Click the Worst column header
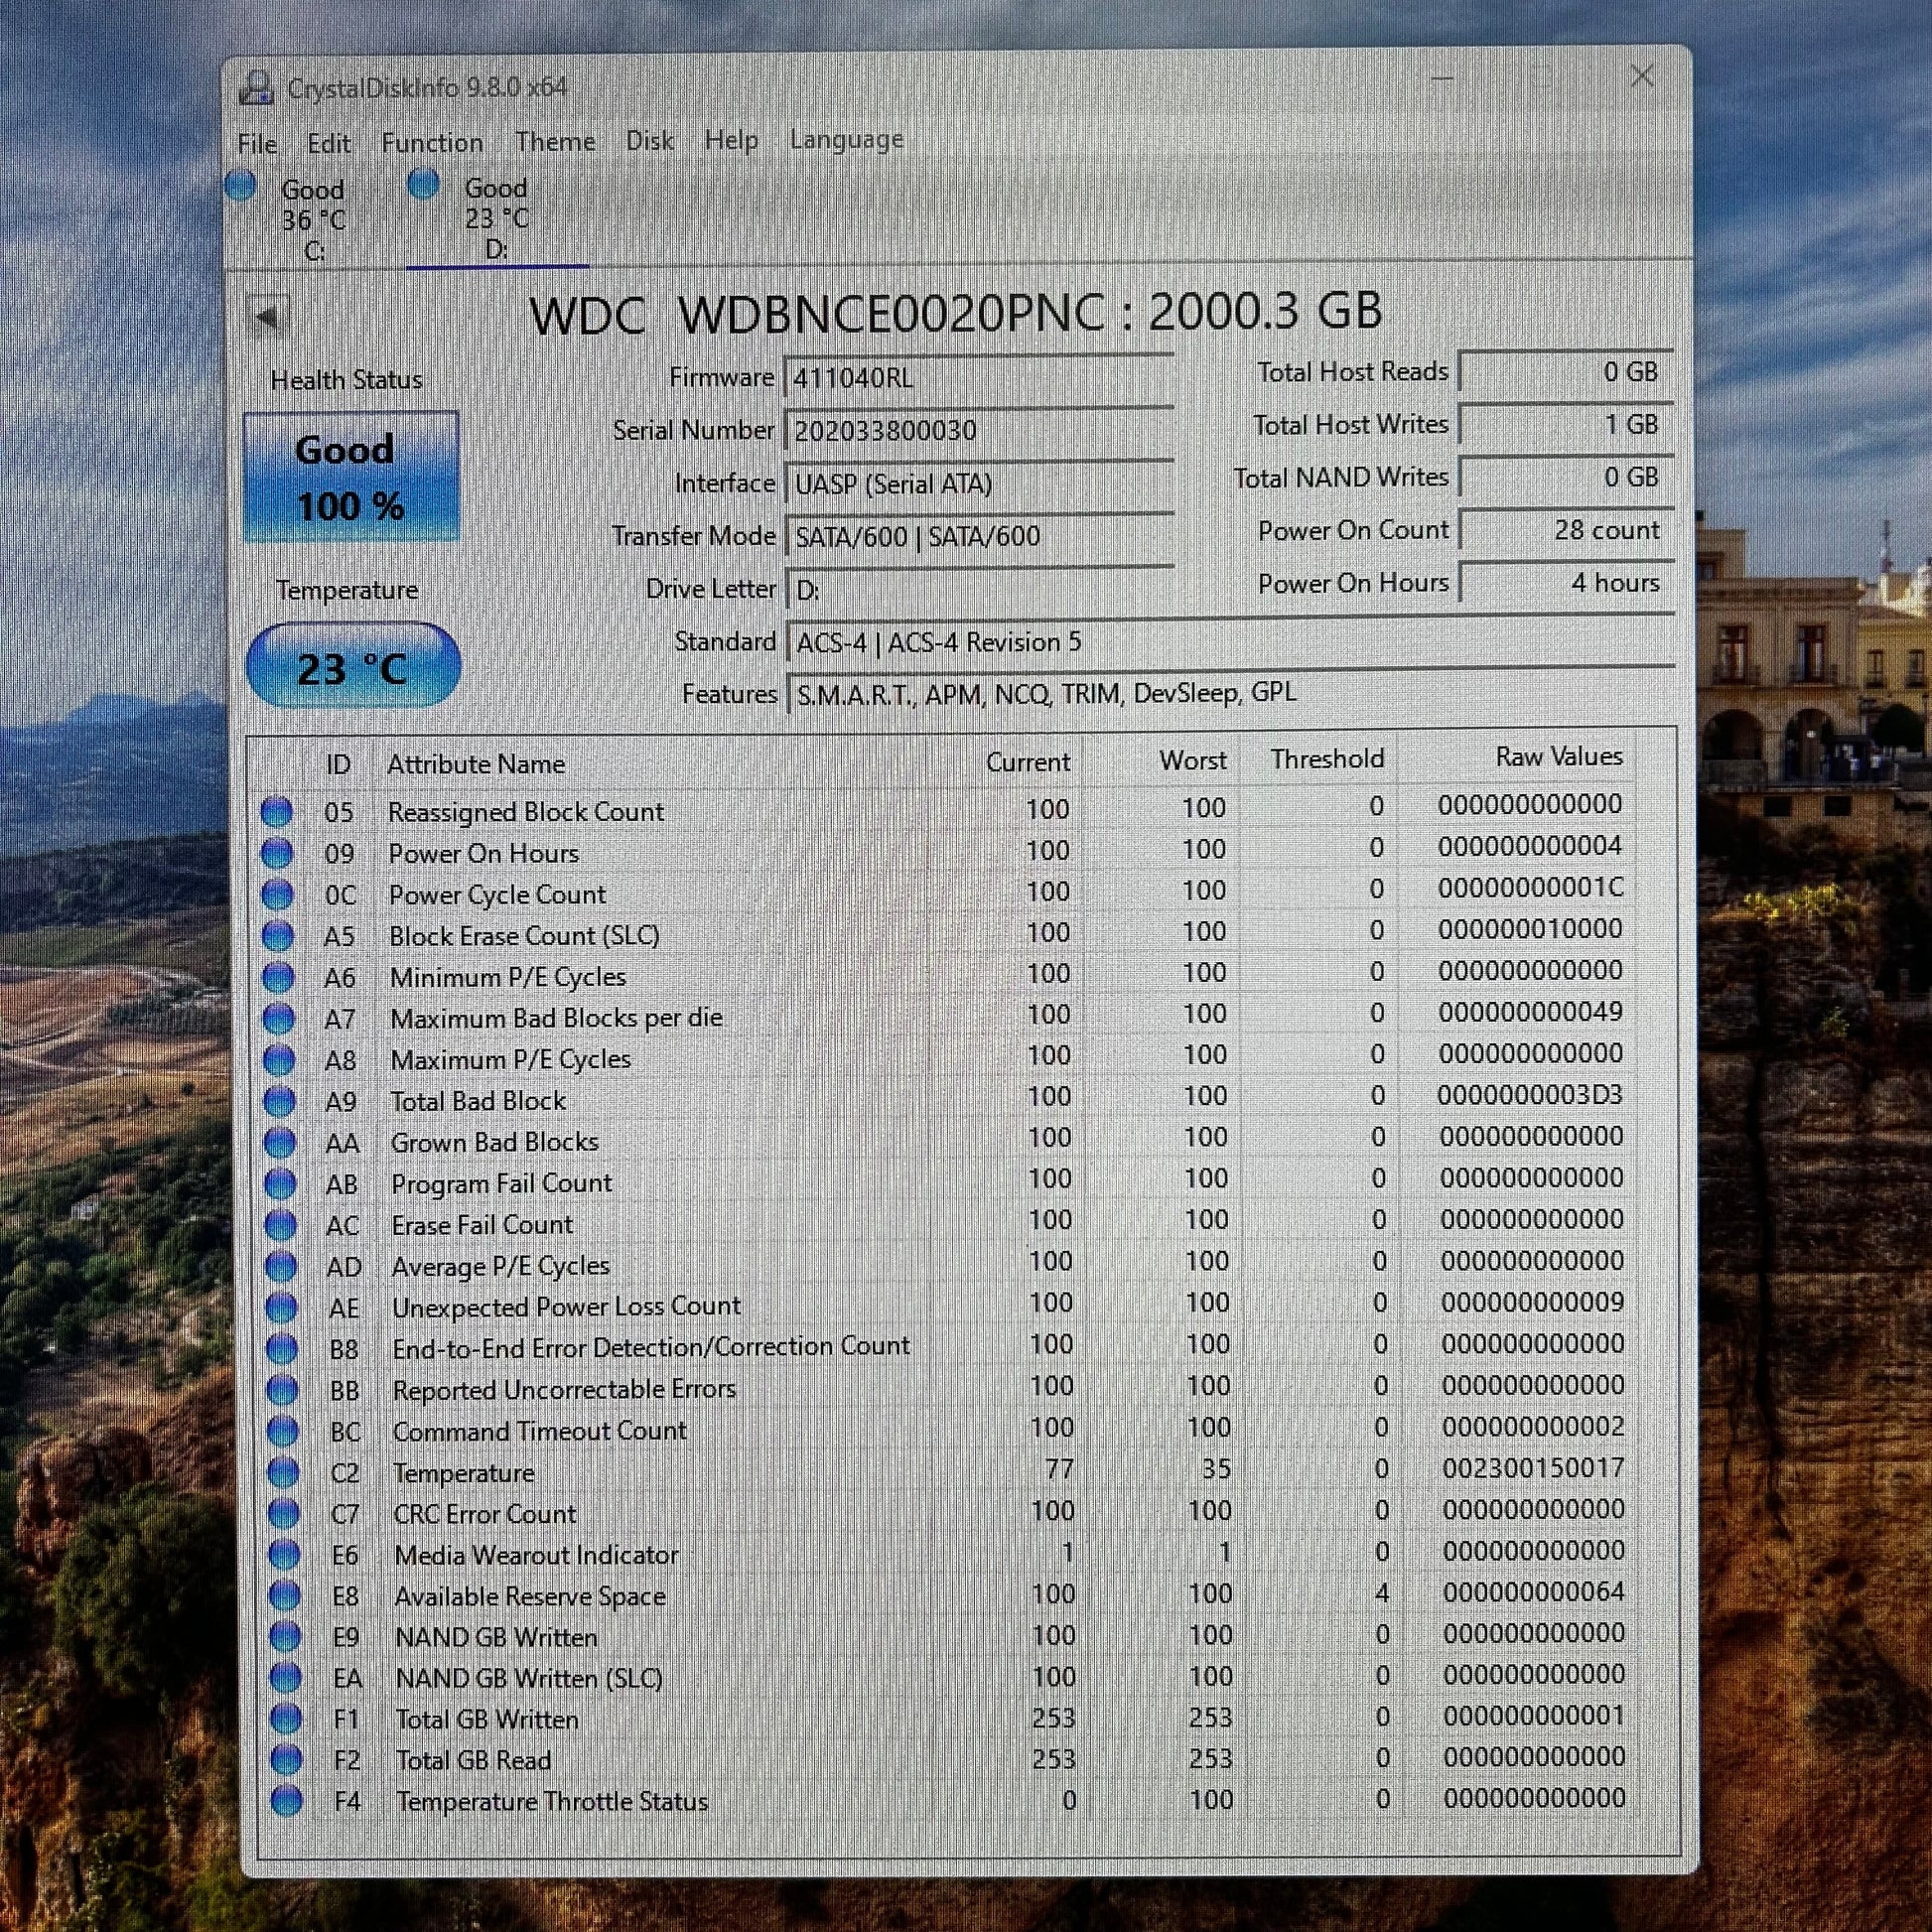1932x1932 pixels. coord(1193,760)
